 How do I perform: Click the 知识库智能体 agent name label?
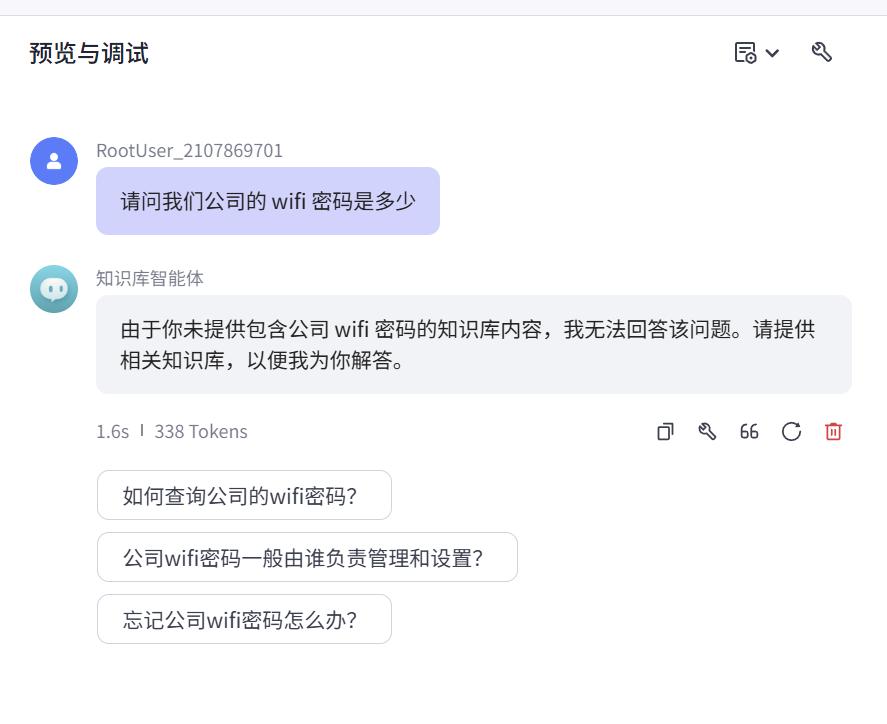pyautogui.click(x=137, y=279)
